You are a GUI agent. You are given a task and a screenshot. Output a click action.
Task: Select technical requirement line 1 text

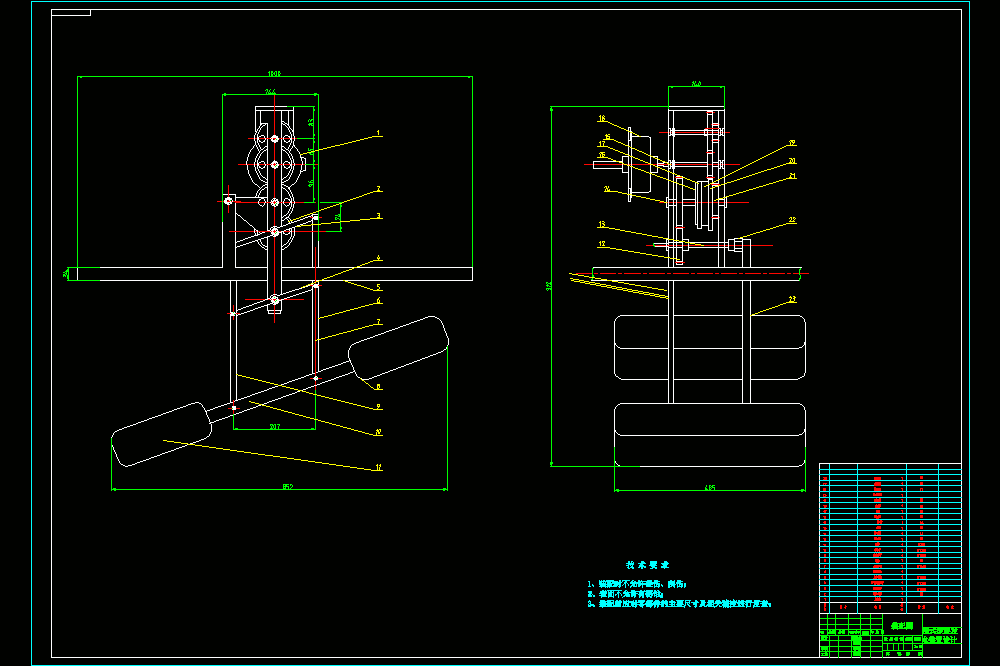(x=636, y=584)
